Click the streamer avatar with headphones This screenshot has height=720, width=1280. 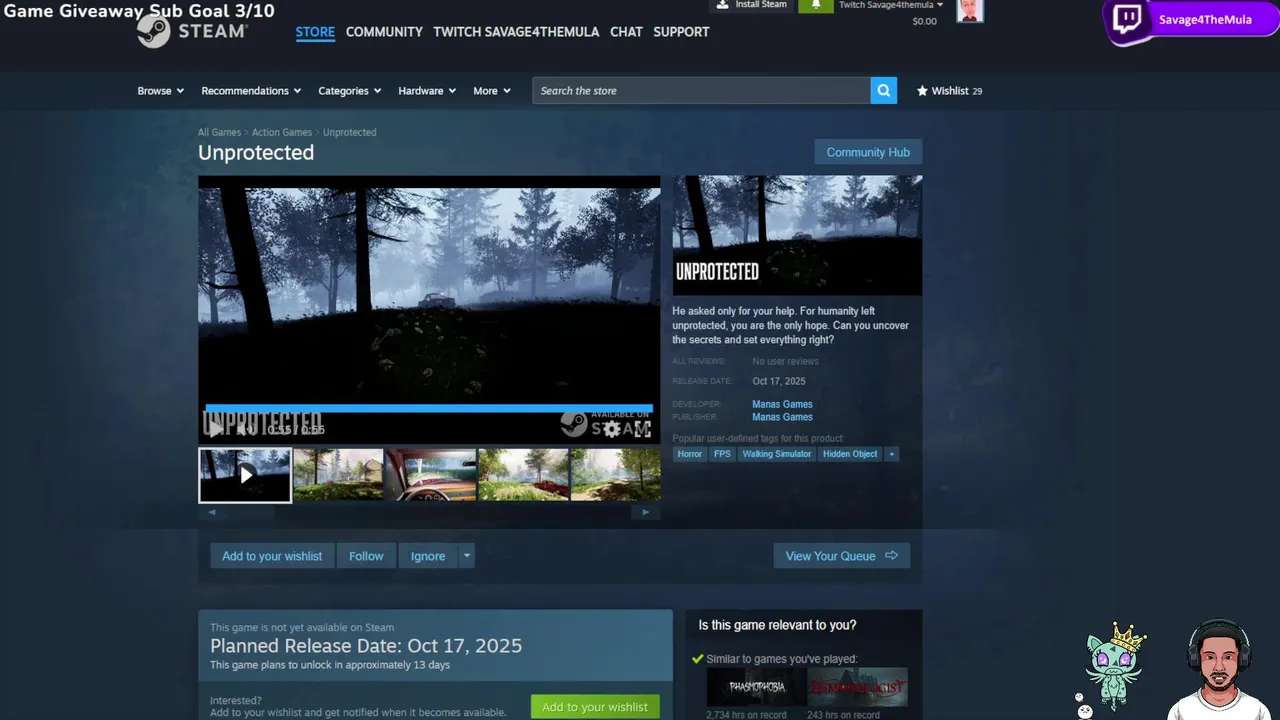(1219, 668)
